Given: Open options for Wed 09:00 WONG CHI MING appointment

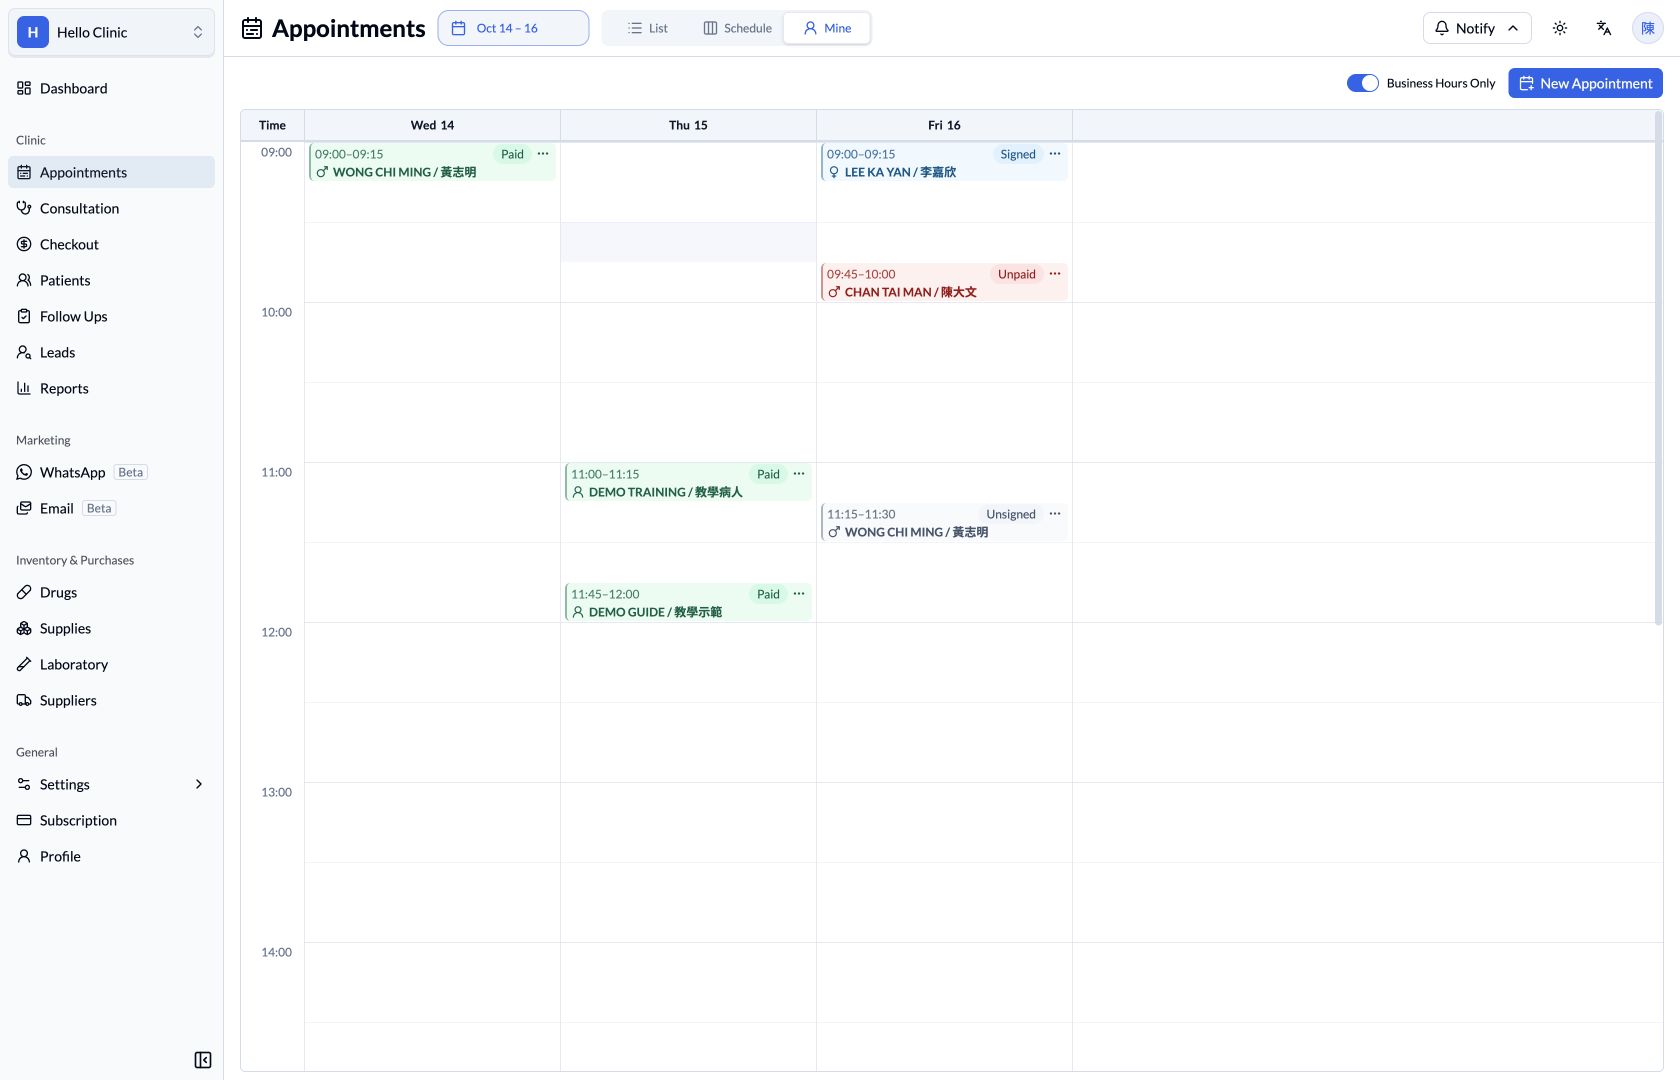Looking at the screenshot, I should point(543,154).
